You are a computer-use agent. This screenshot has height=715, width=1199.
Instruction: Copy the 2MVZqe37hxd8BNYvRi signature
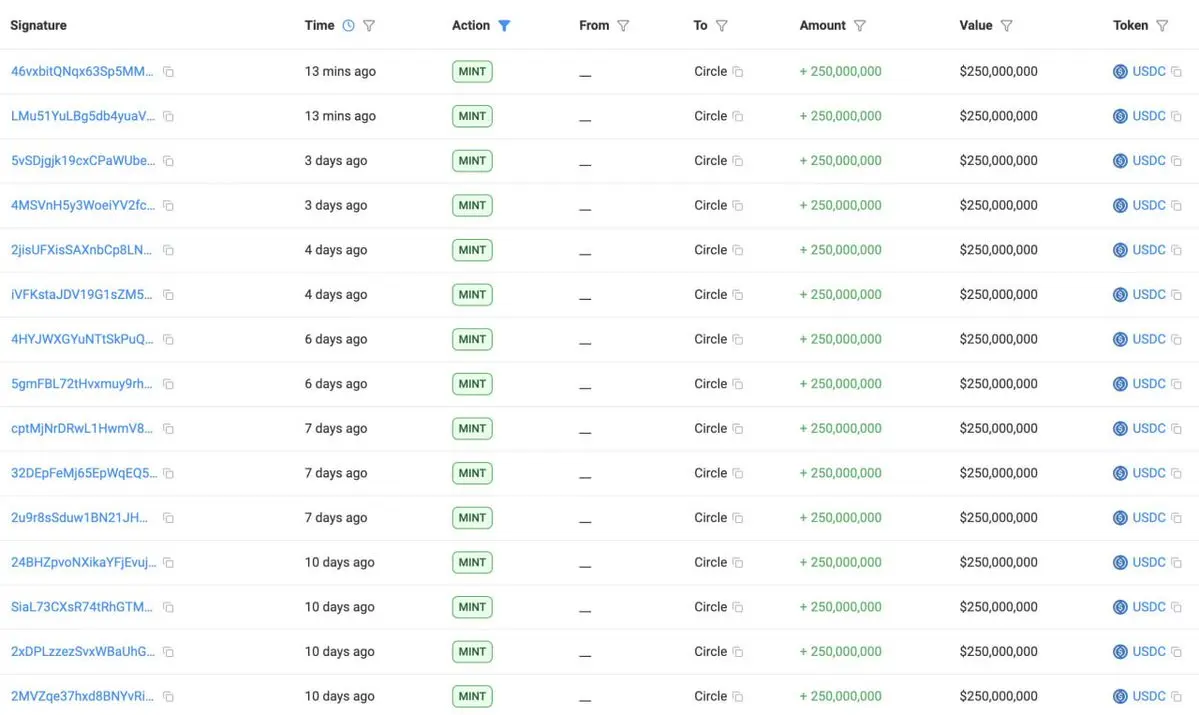168,697
